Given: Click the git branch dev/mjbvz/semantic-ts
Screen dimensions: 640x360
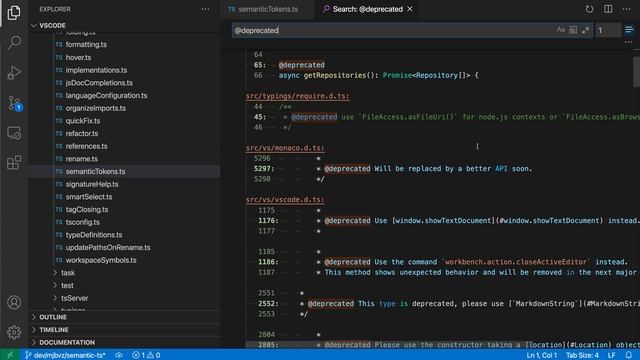Looking at the screenshot, I should [x=65, y=355].
